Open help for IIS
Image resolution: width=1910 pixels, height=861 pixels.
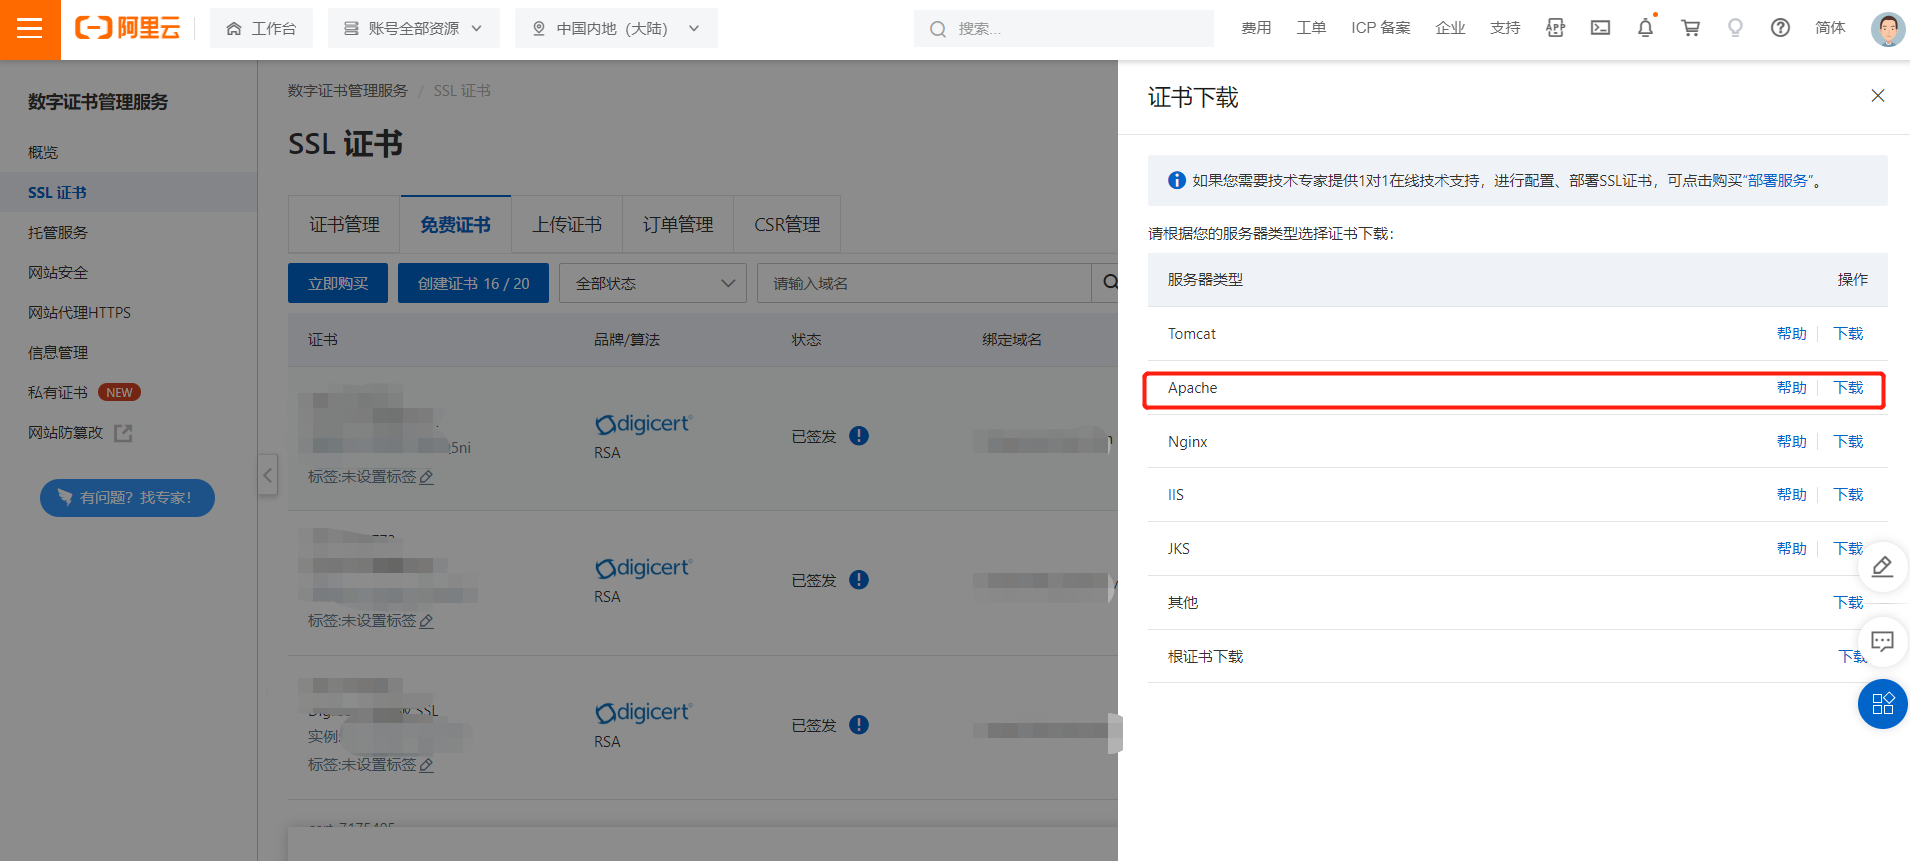coord(1792,494)
